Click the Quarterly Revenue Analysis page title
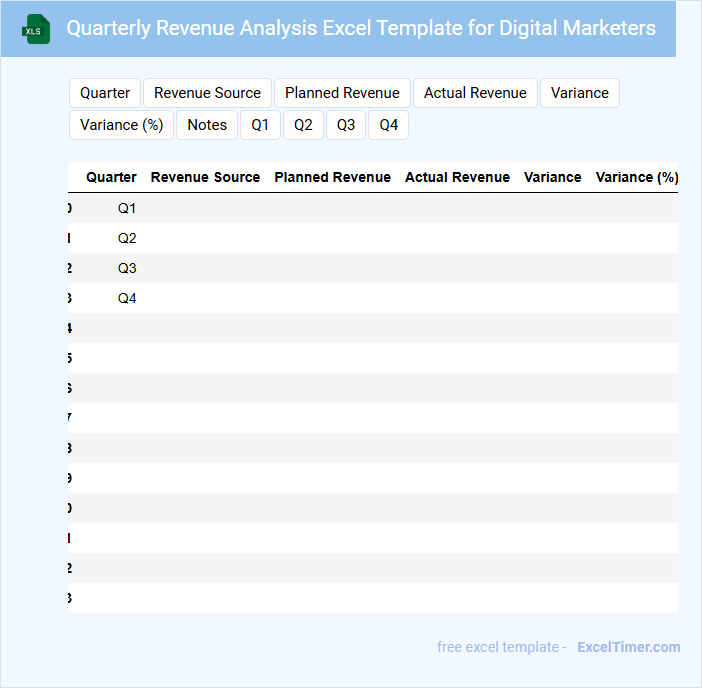The height and width of the screenshot is (688, 702). point(361,28)
